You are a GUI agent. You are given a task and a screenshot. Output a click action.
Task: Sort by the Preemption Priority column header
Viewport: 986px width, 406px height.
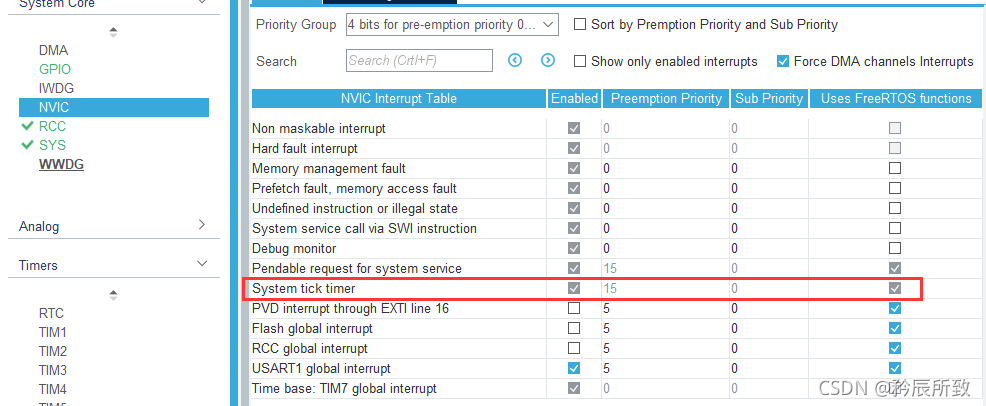[x=666, y=98]
